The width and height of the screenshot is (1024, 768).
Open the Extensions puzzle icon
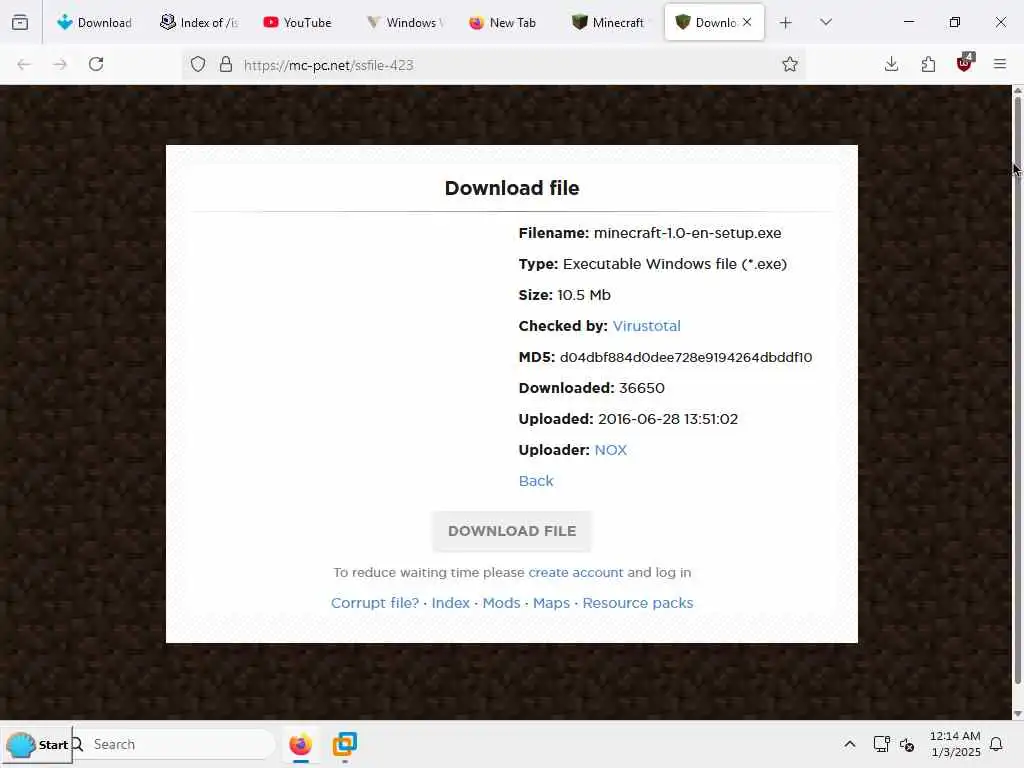(928, 64)
